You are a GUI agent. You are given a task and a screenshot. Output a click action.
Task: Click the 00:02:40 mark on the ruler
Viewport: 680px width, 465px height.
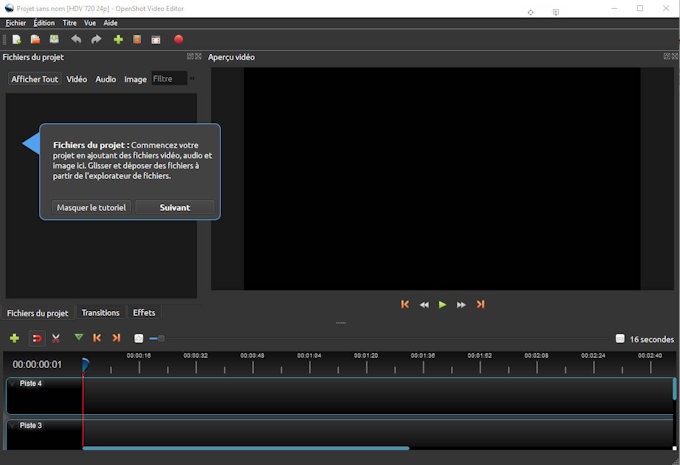tap(650, 356)
